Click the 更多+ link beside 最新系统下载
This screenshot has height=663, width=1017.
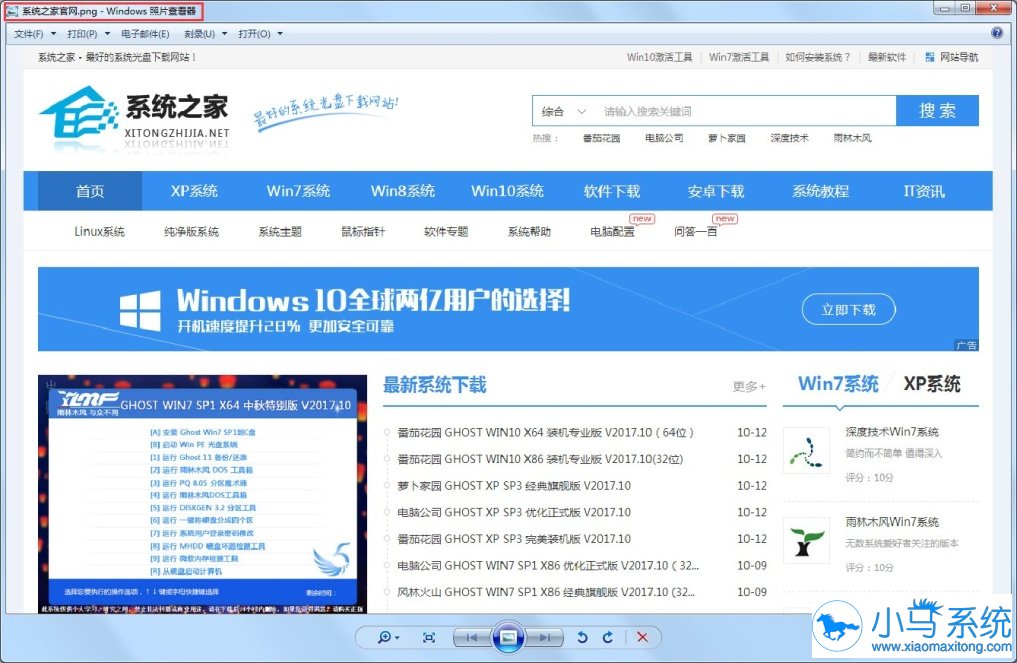(749, 387)
